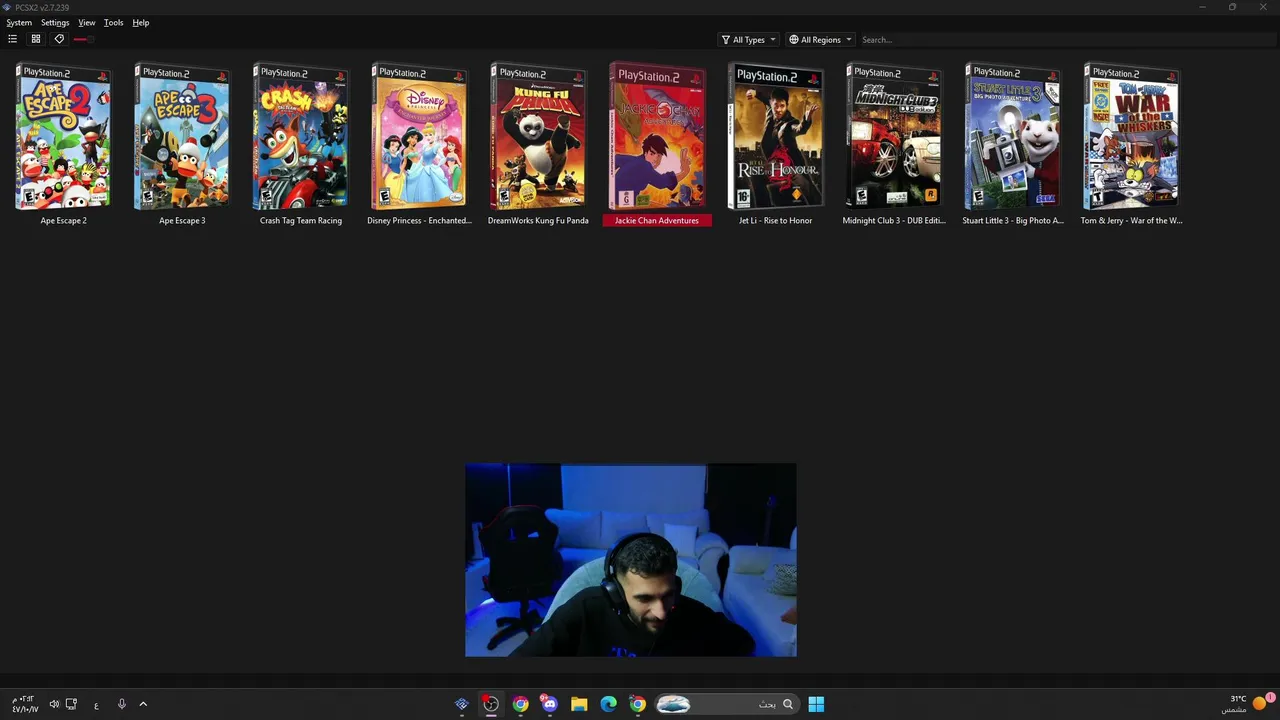Open the Settings menu
The width and height of the screenshot is (1280, 720).
click(x=55, y=22)
